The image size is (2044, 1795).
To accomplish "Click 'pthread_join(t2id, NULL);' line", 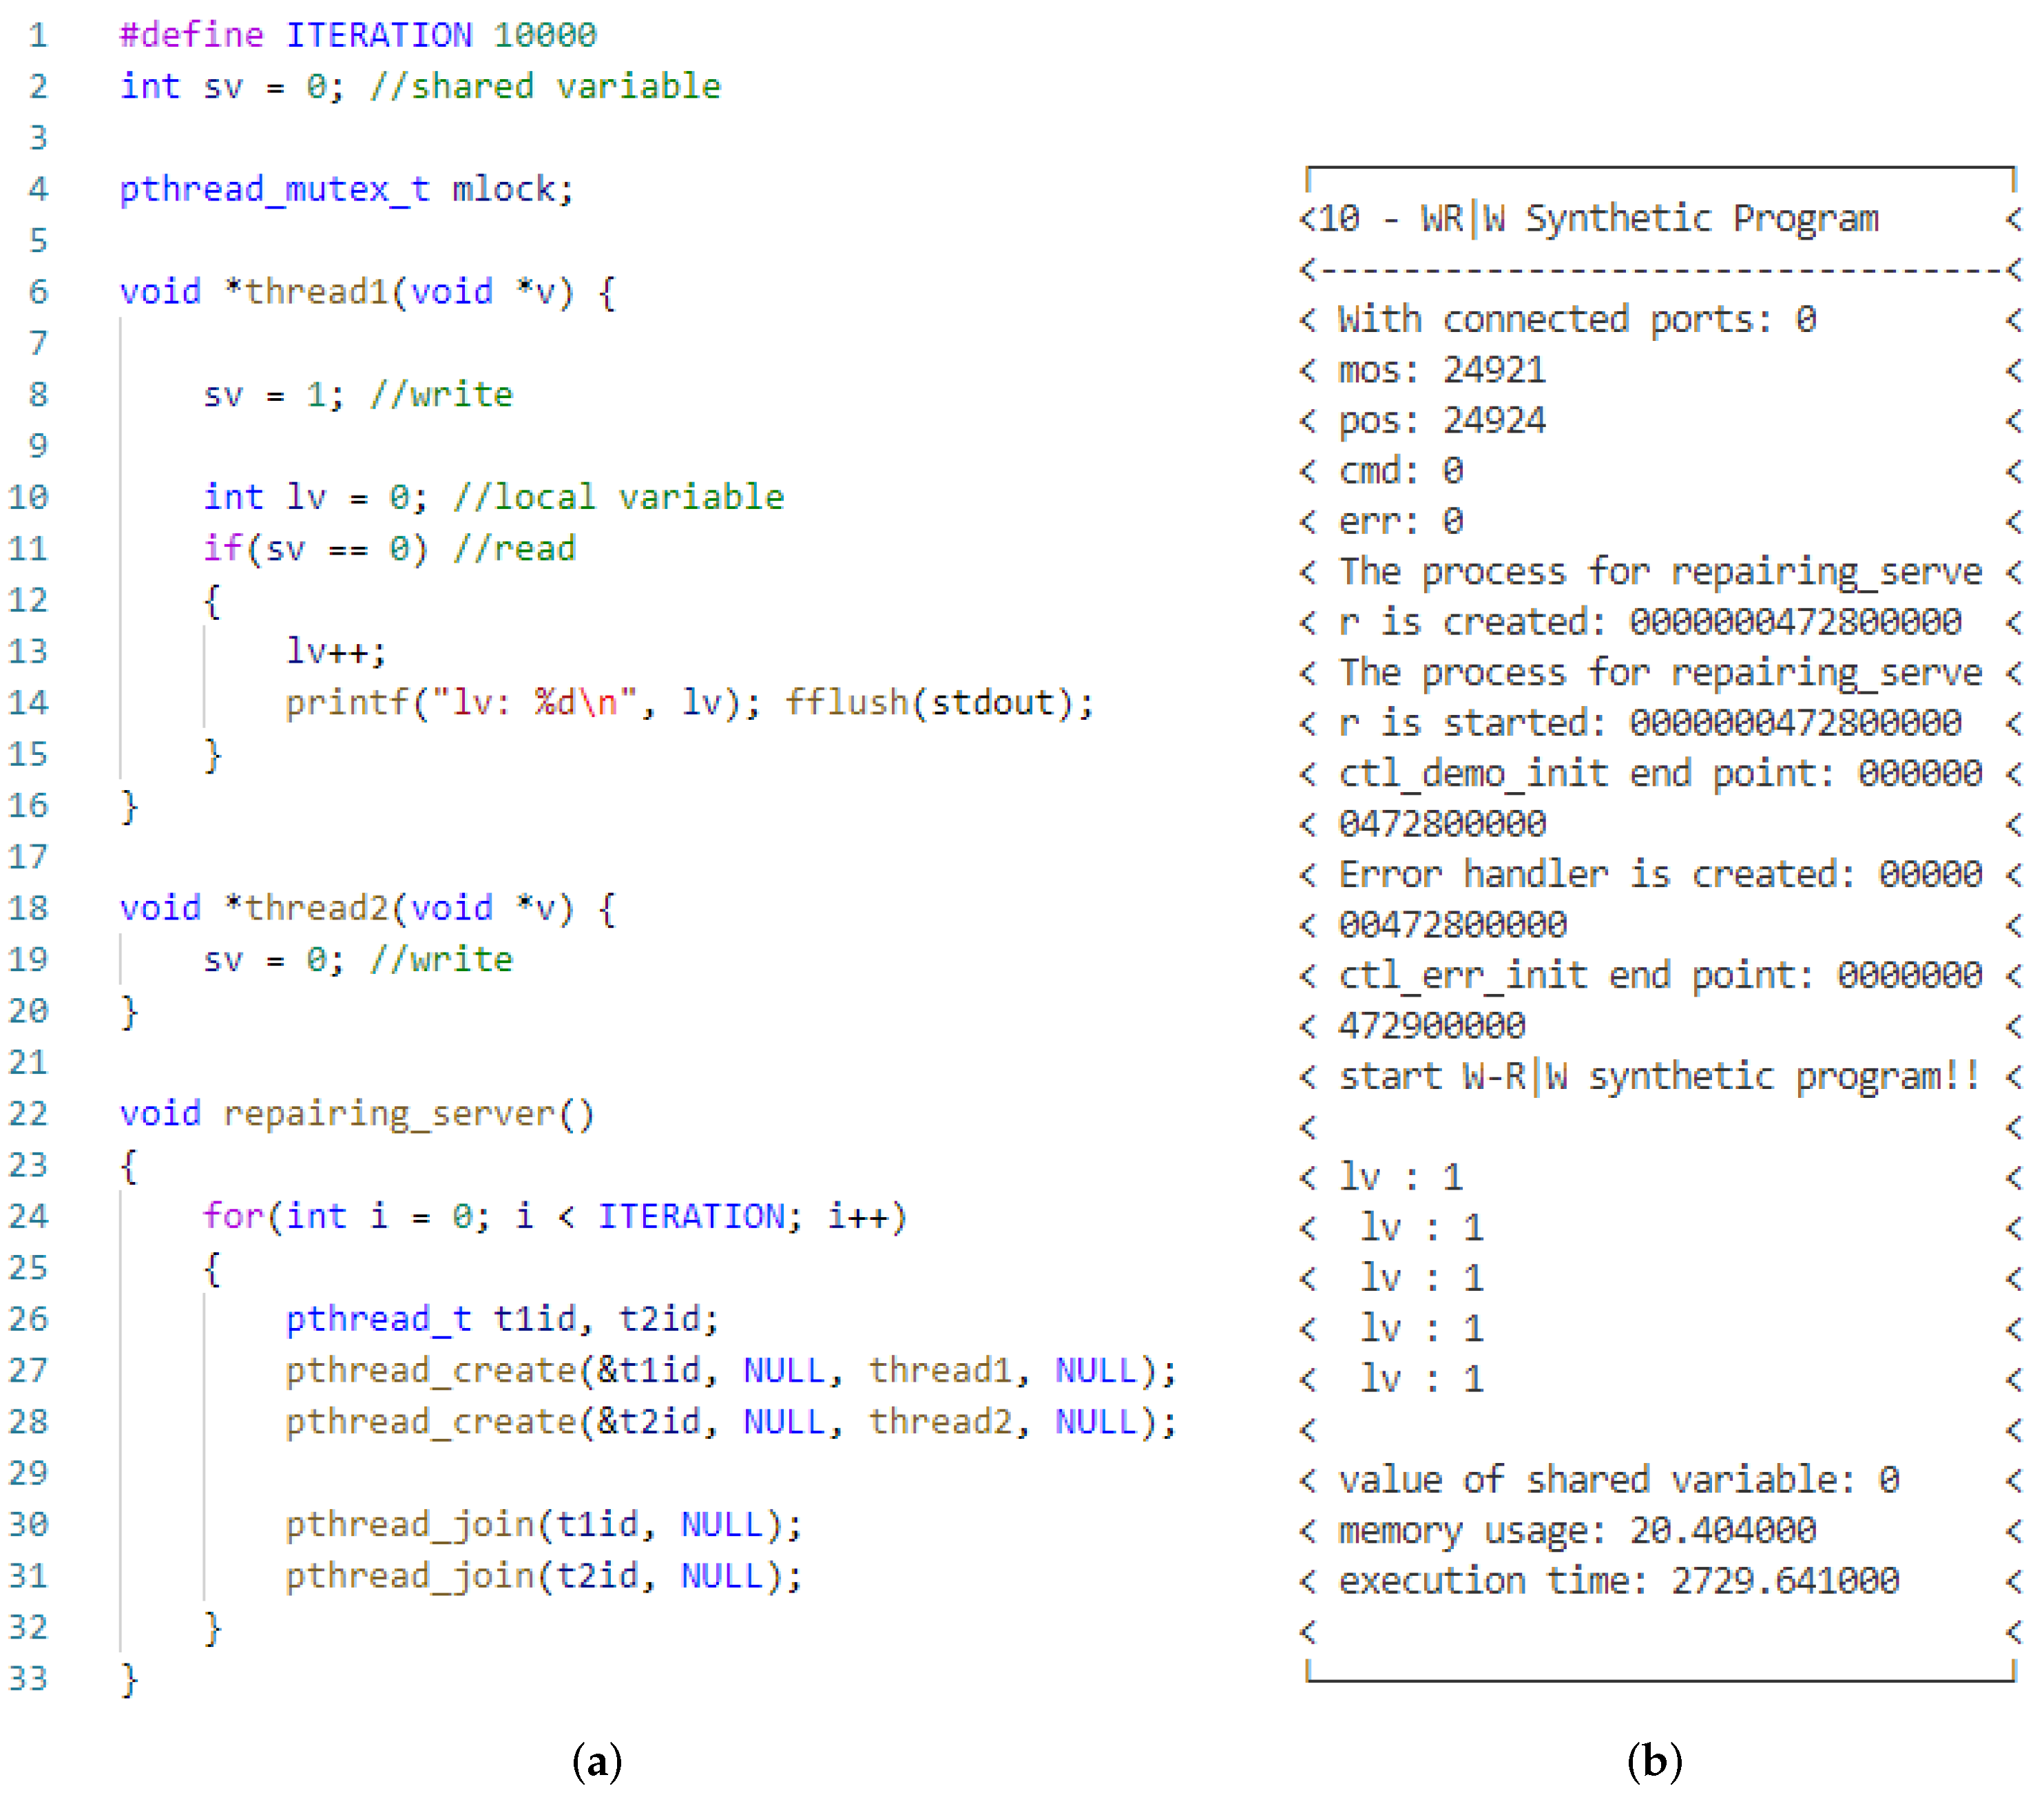I will pyautogui.click(x=544, y=1577).
